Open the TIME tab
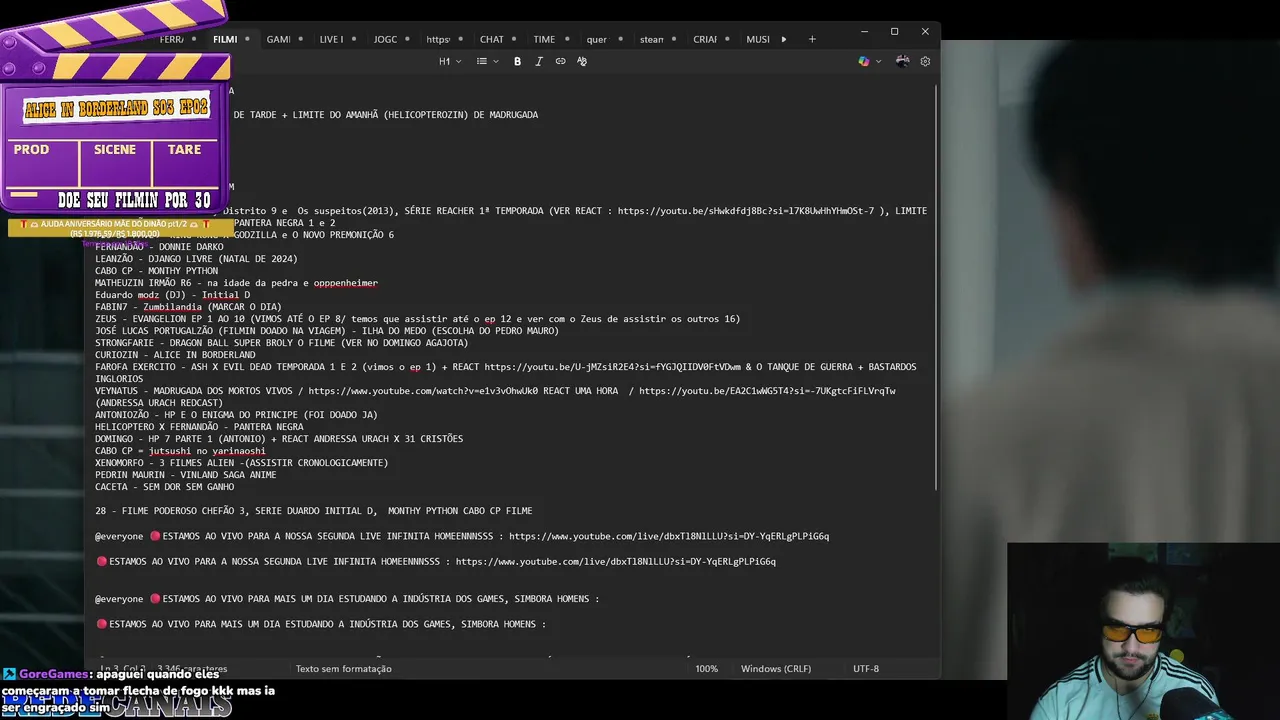 [x=544, y=39]
